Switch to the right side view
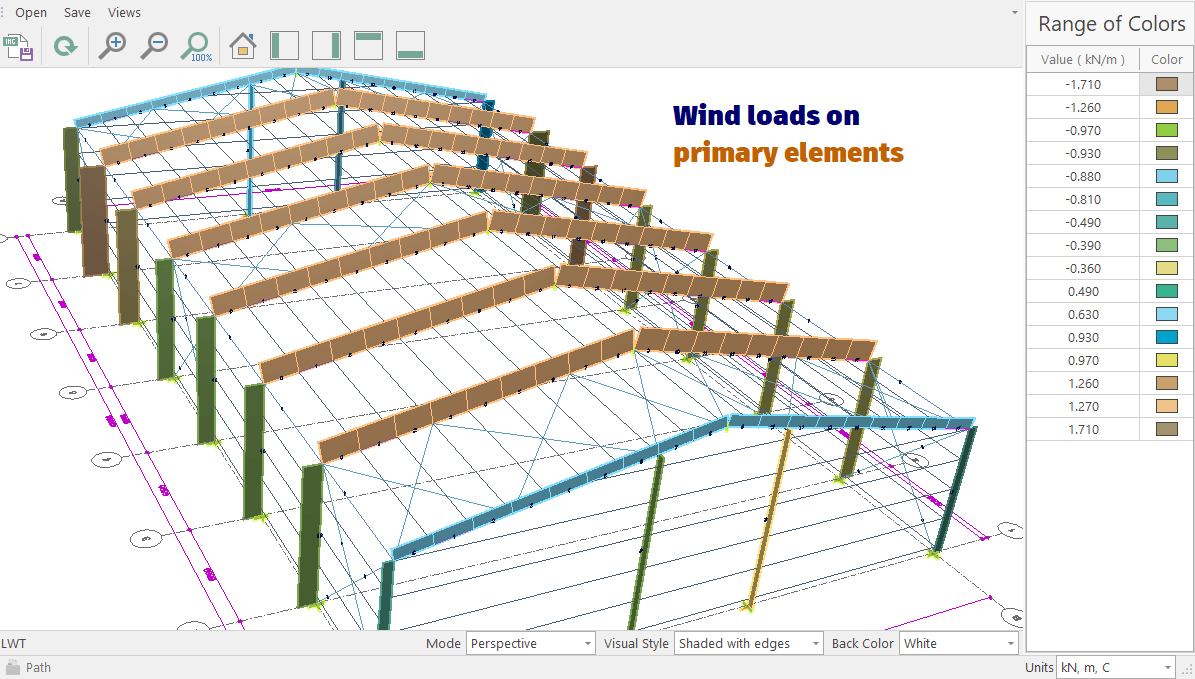 [x=326, y=46]
